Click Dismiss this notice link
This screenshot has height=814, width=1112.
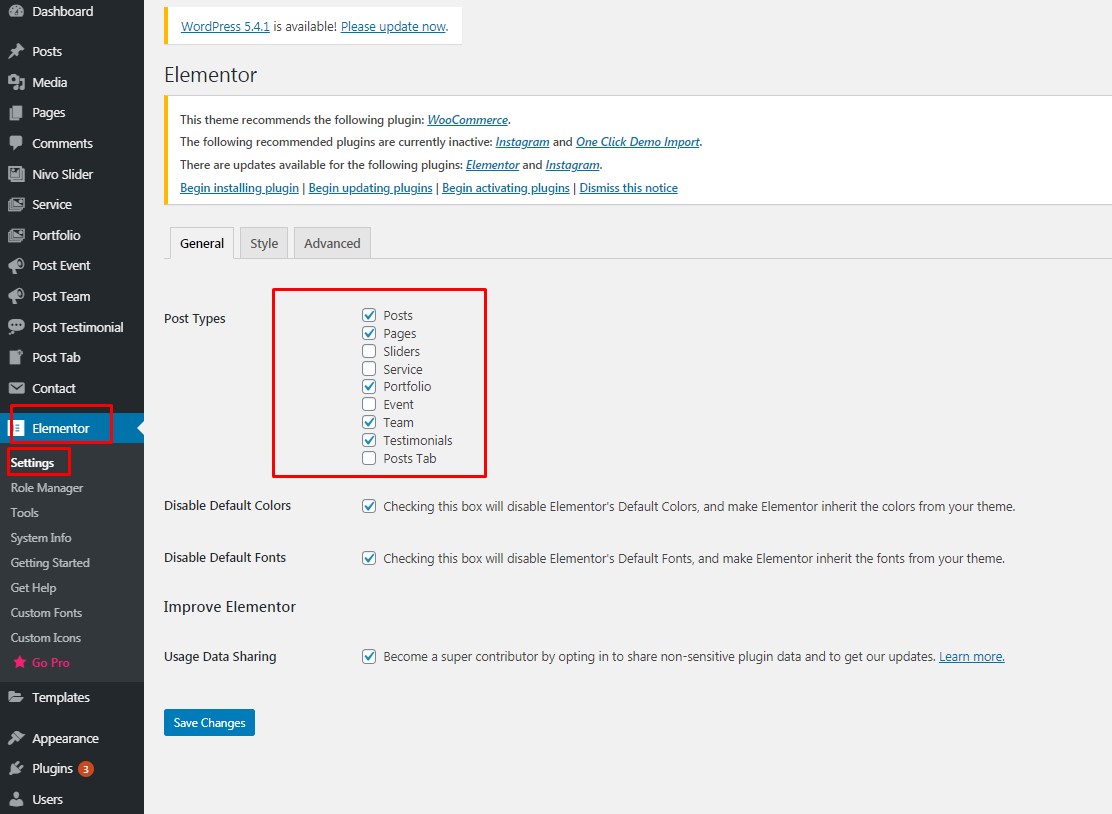pos(628,188)
